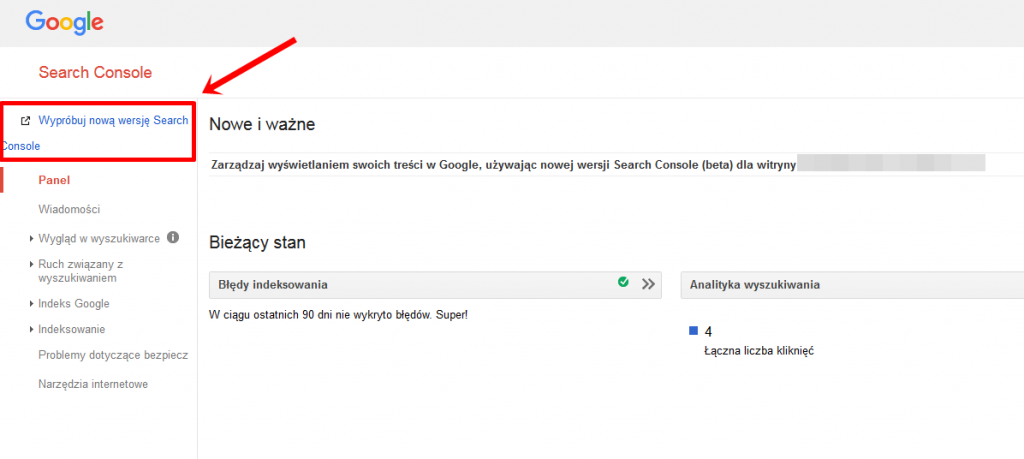Open Indeks Google in sidebar
The height and width of the screenshot is (459, 1024).
(74, 304)
